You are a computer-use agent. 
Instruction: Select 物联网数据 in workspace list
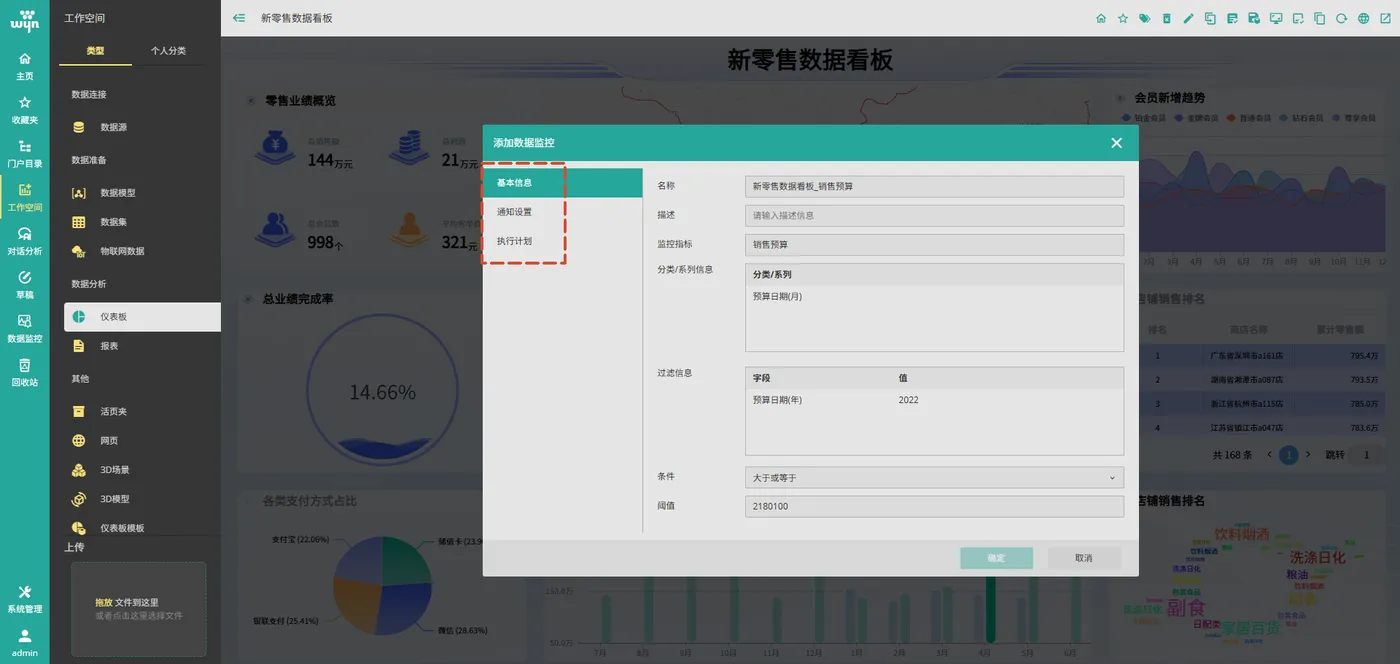(x=140, y=251)
